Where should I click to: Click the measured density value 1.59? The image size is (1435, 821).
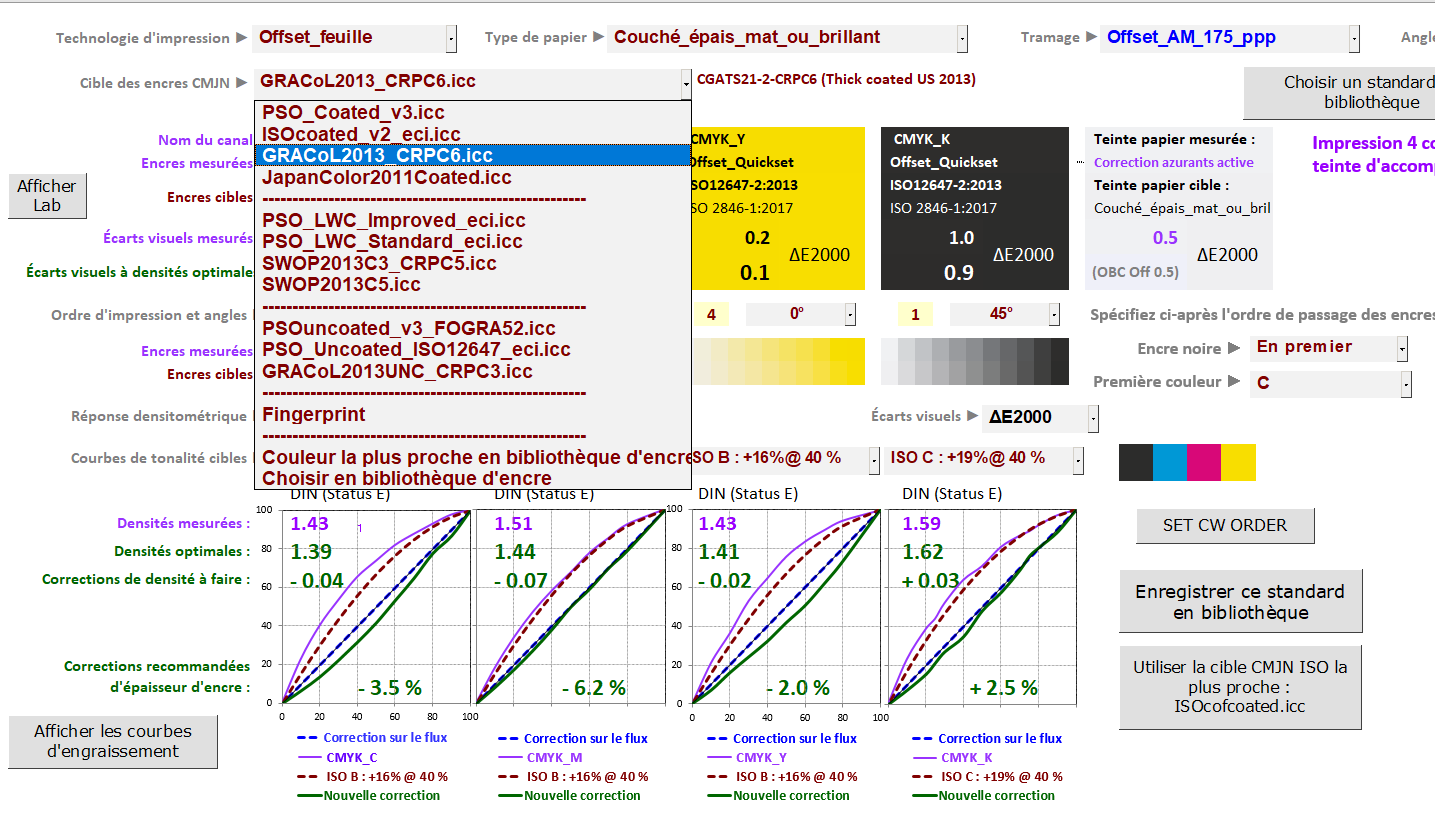[922, 523]
